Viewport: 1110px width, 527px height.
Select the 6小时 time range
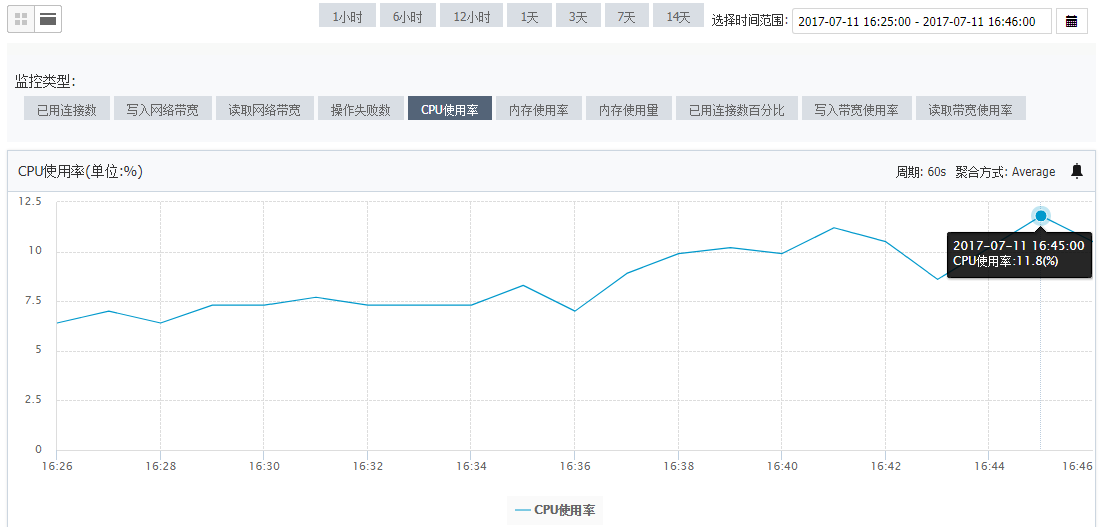pyautogui.click(x=408, y=18)
